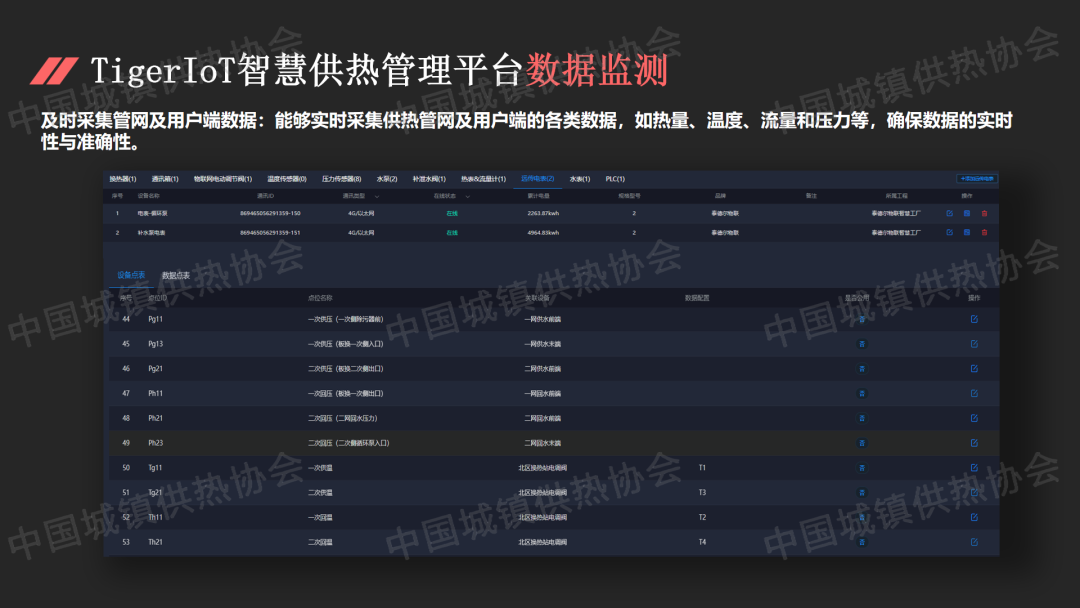Toggle the 是否公用 indicator for Tg21

[x=861, y=492]
